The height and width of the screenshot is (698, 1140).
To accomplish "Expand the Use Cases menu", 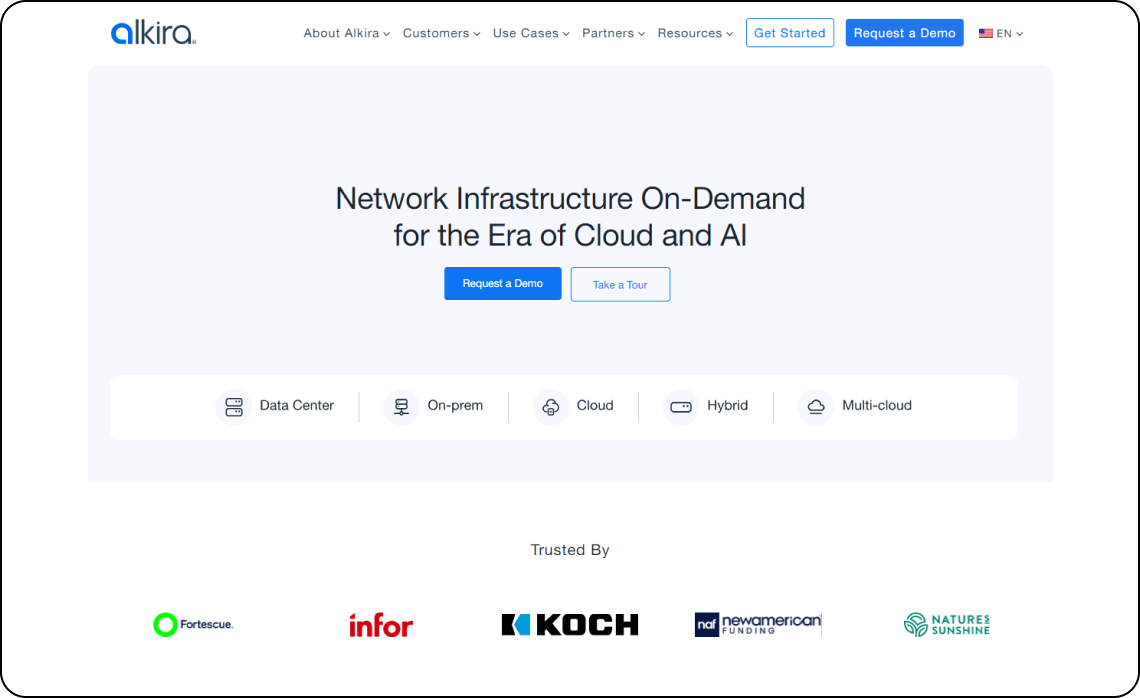I will click(531, 33).
